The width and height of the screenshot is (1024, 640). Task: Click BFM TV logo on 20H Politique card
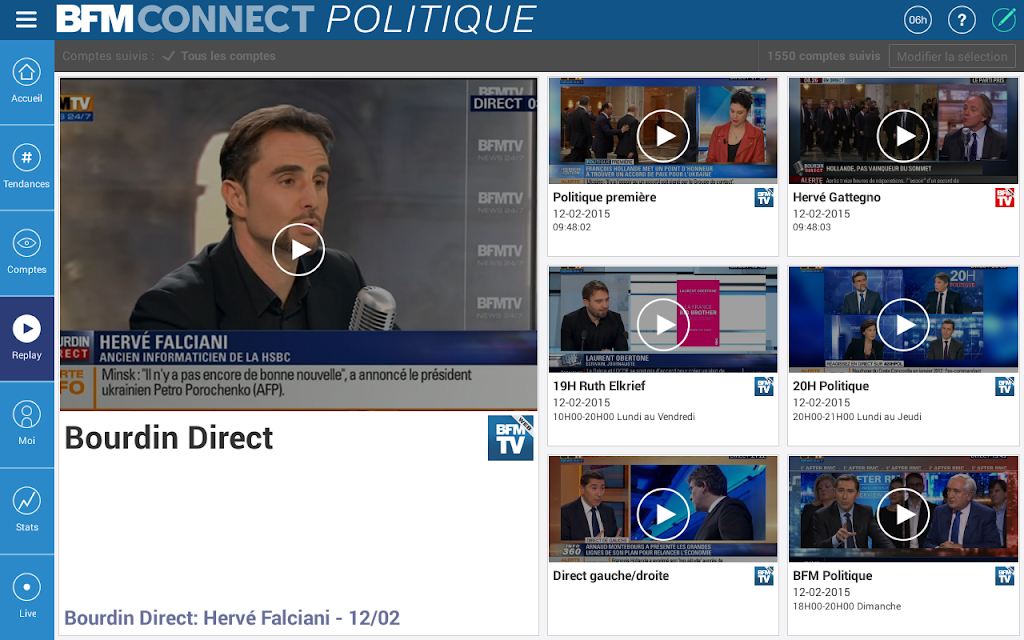(x=1004, y=386)
